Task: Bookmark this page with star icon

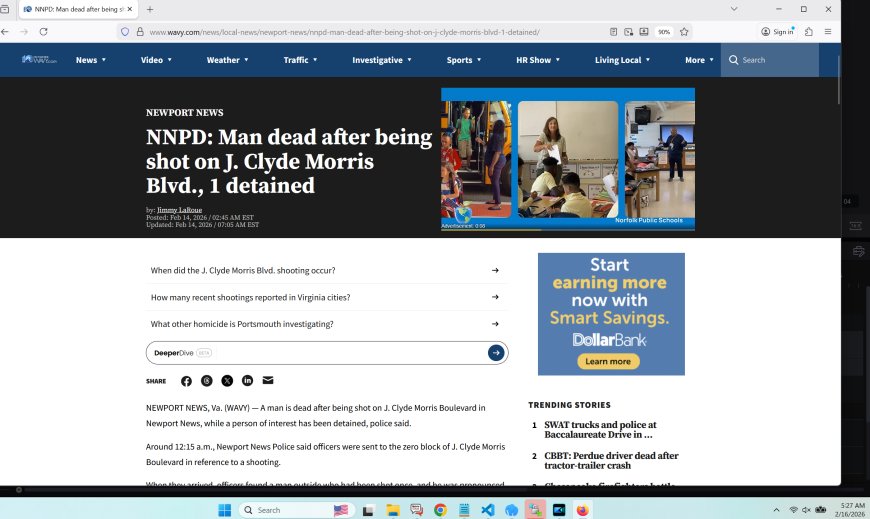Action: [684, 32]
